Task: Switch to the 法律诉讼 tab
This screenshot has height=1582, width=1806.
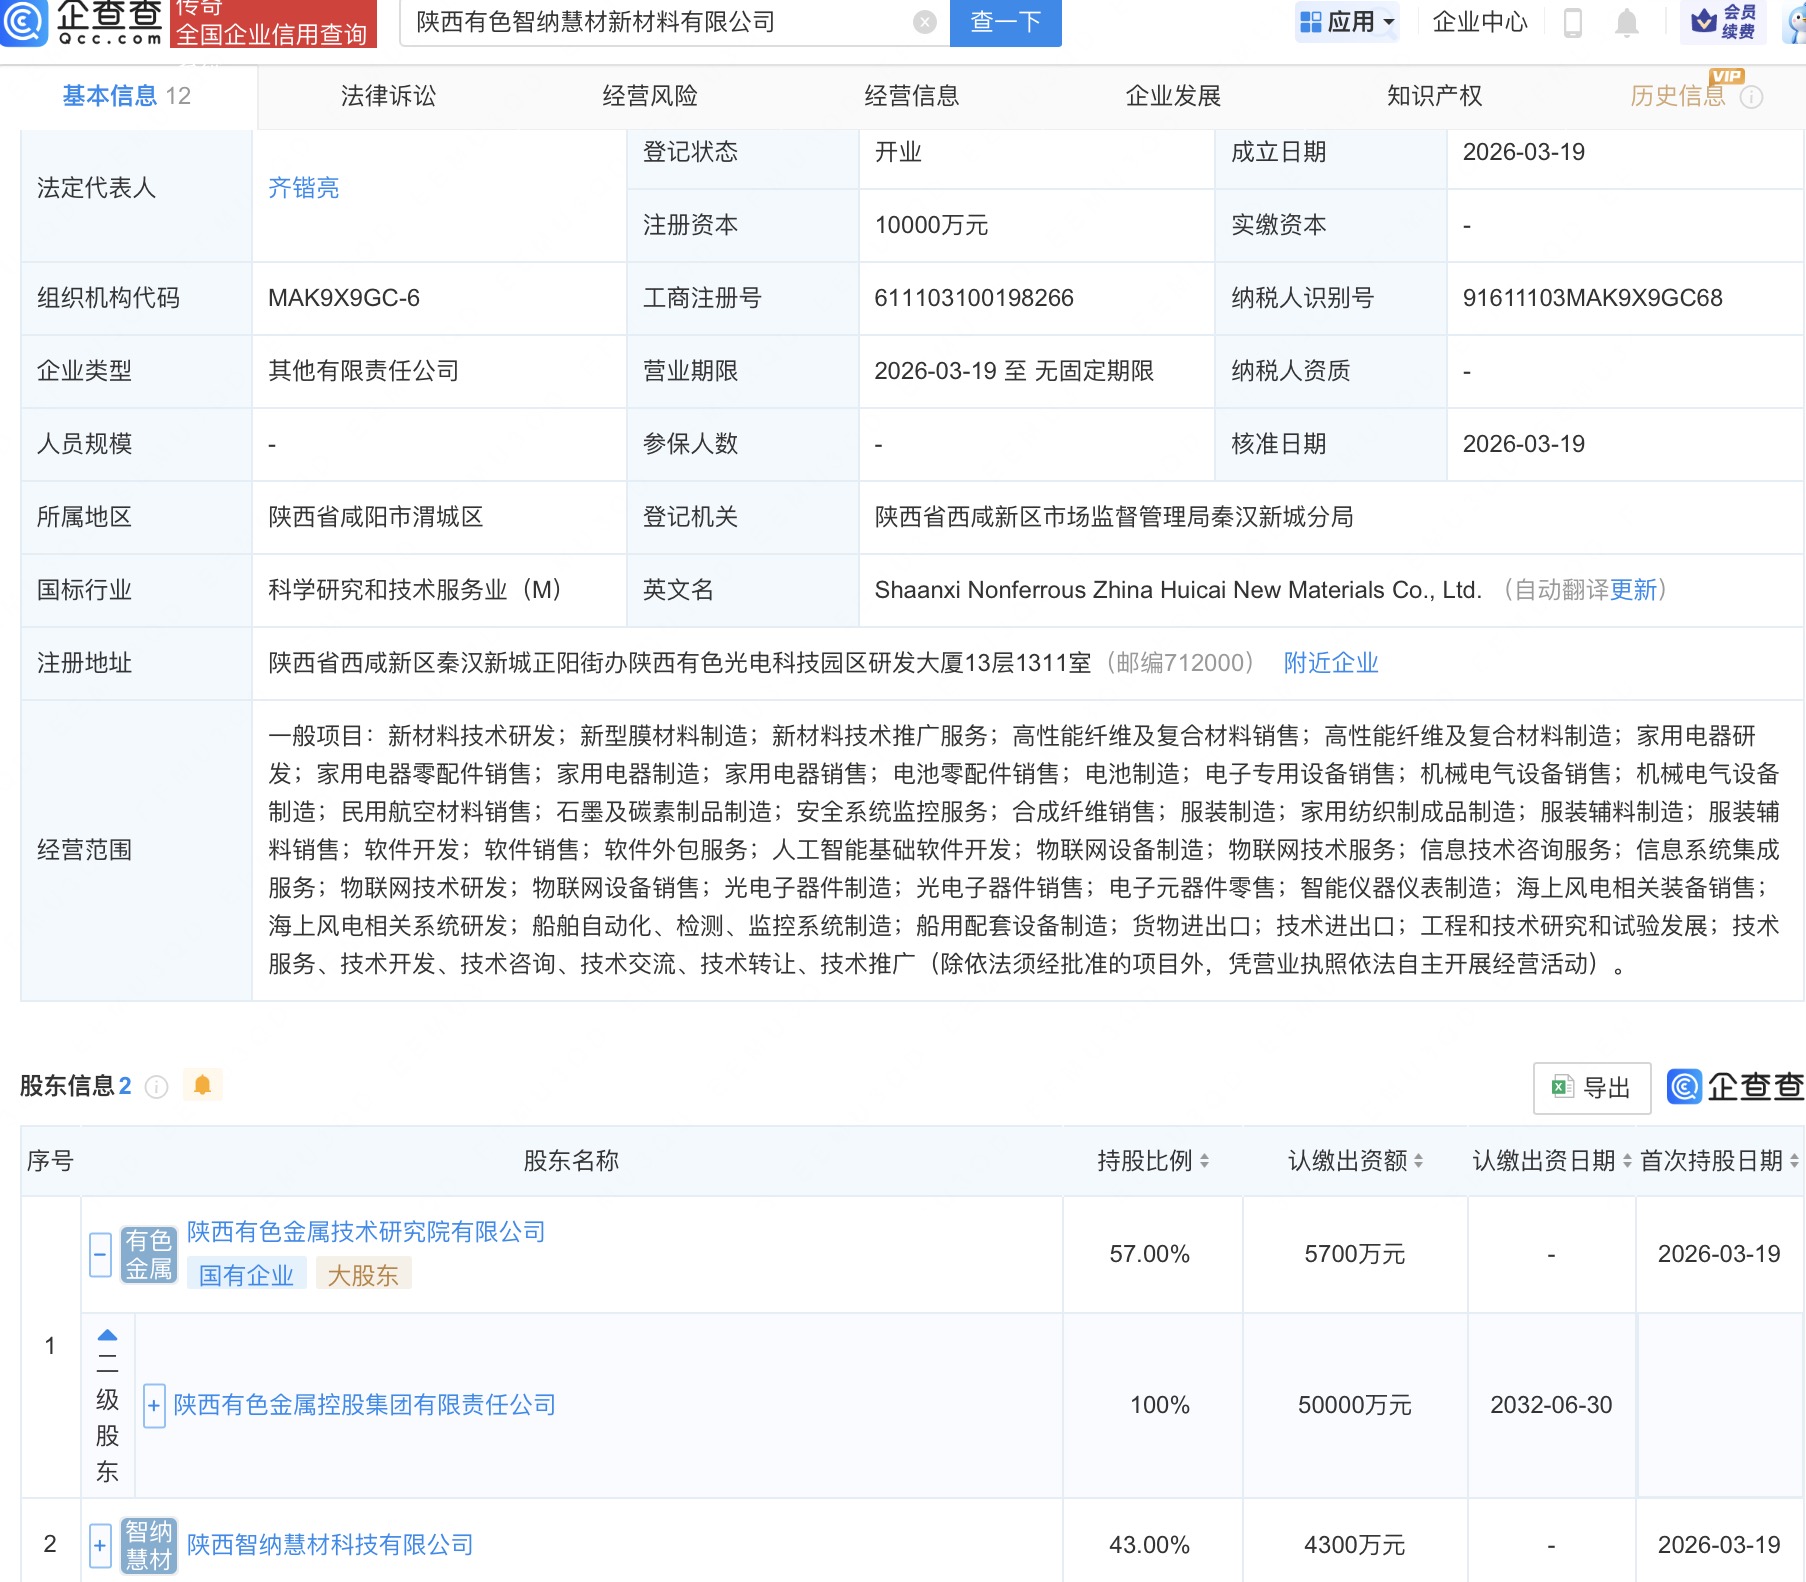Action: click(390, 96)
